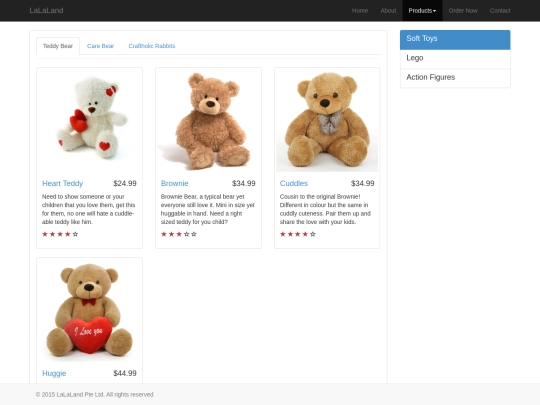Screen dimensions: 540x405
Task: Select the Teddy Bear tab
Action: pos(58,46)
